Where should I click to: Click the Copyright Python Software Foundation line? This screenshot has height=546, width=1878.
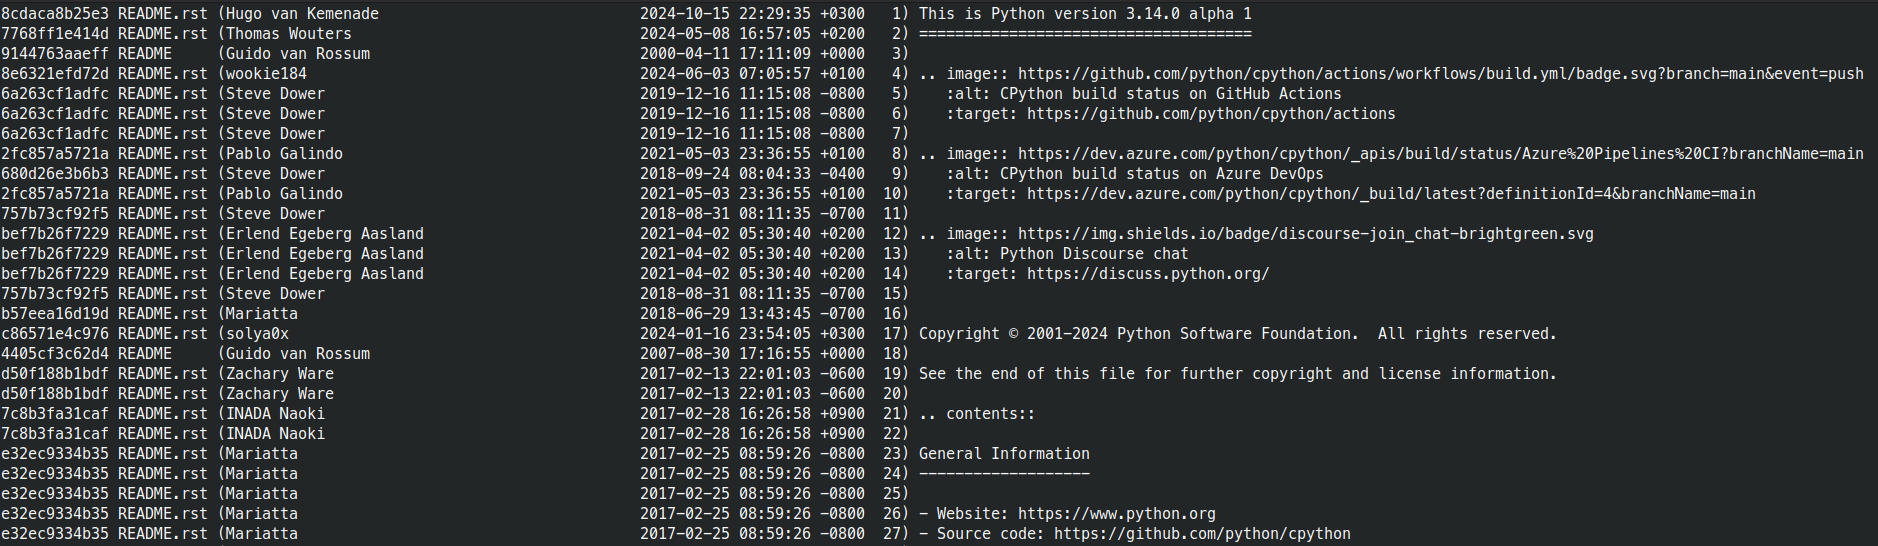[1237, 334]
